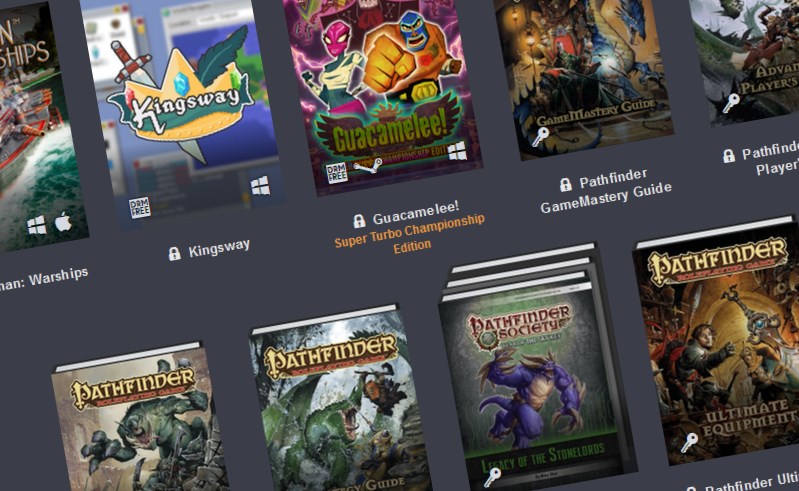Select the Pathfinder bestiary book with green monster
Screen dimensions: 799x491
140,418
